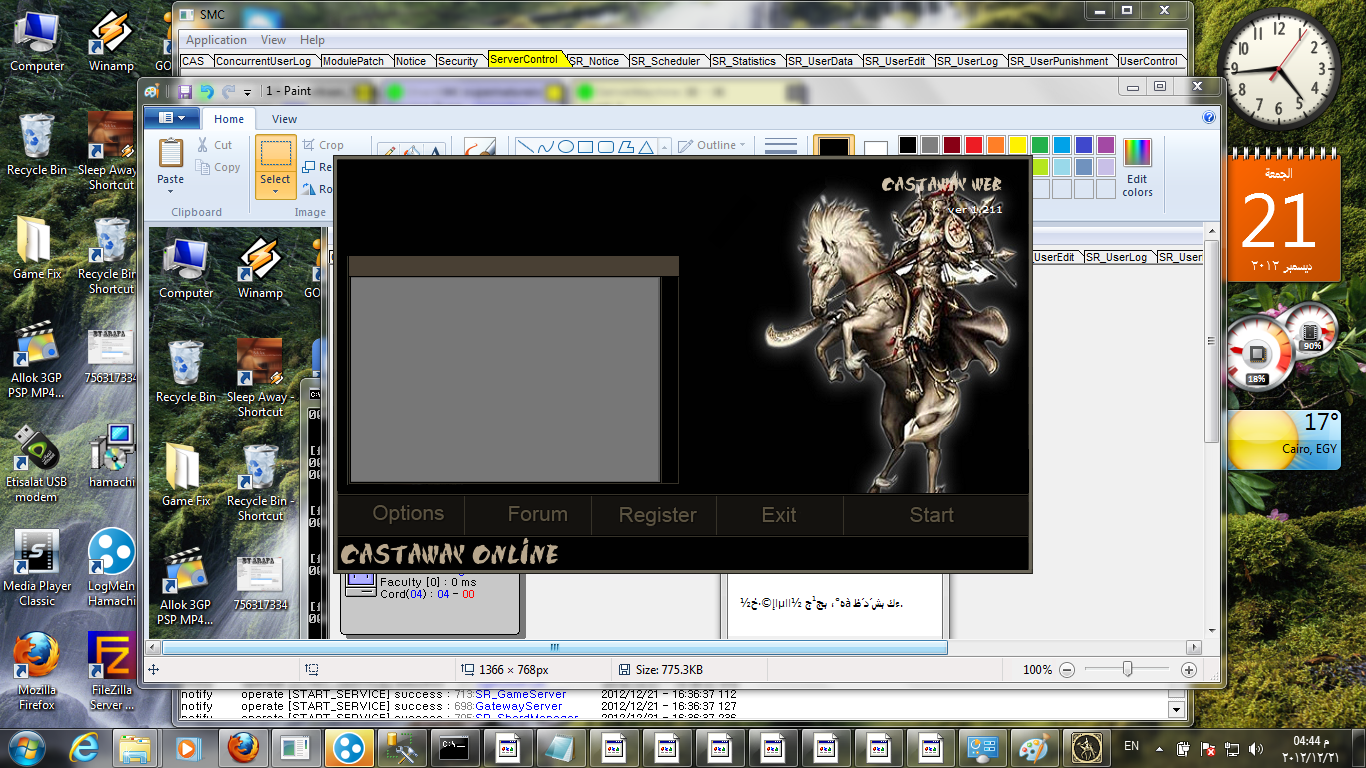Click the Copy tool in Clipboard group
1366x768 pixels.
coord(219,167)
